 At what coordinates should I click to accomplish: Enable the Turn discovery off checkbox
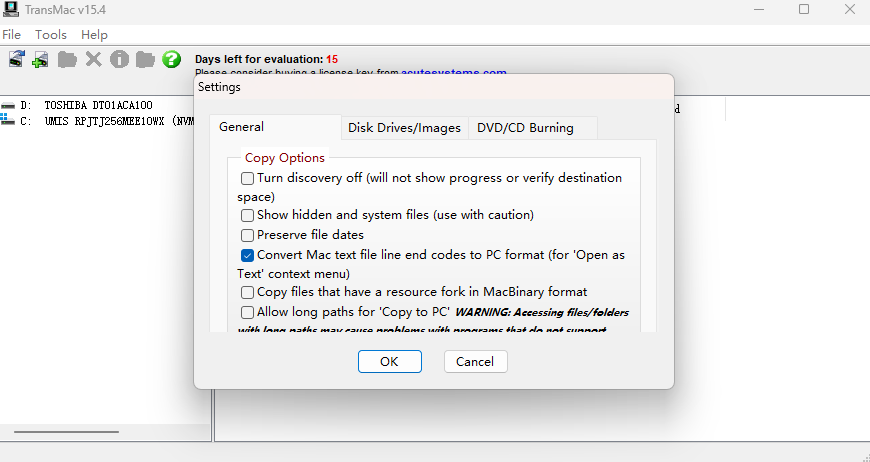coord(248,178)
